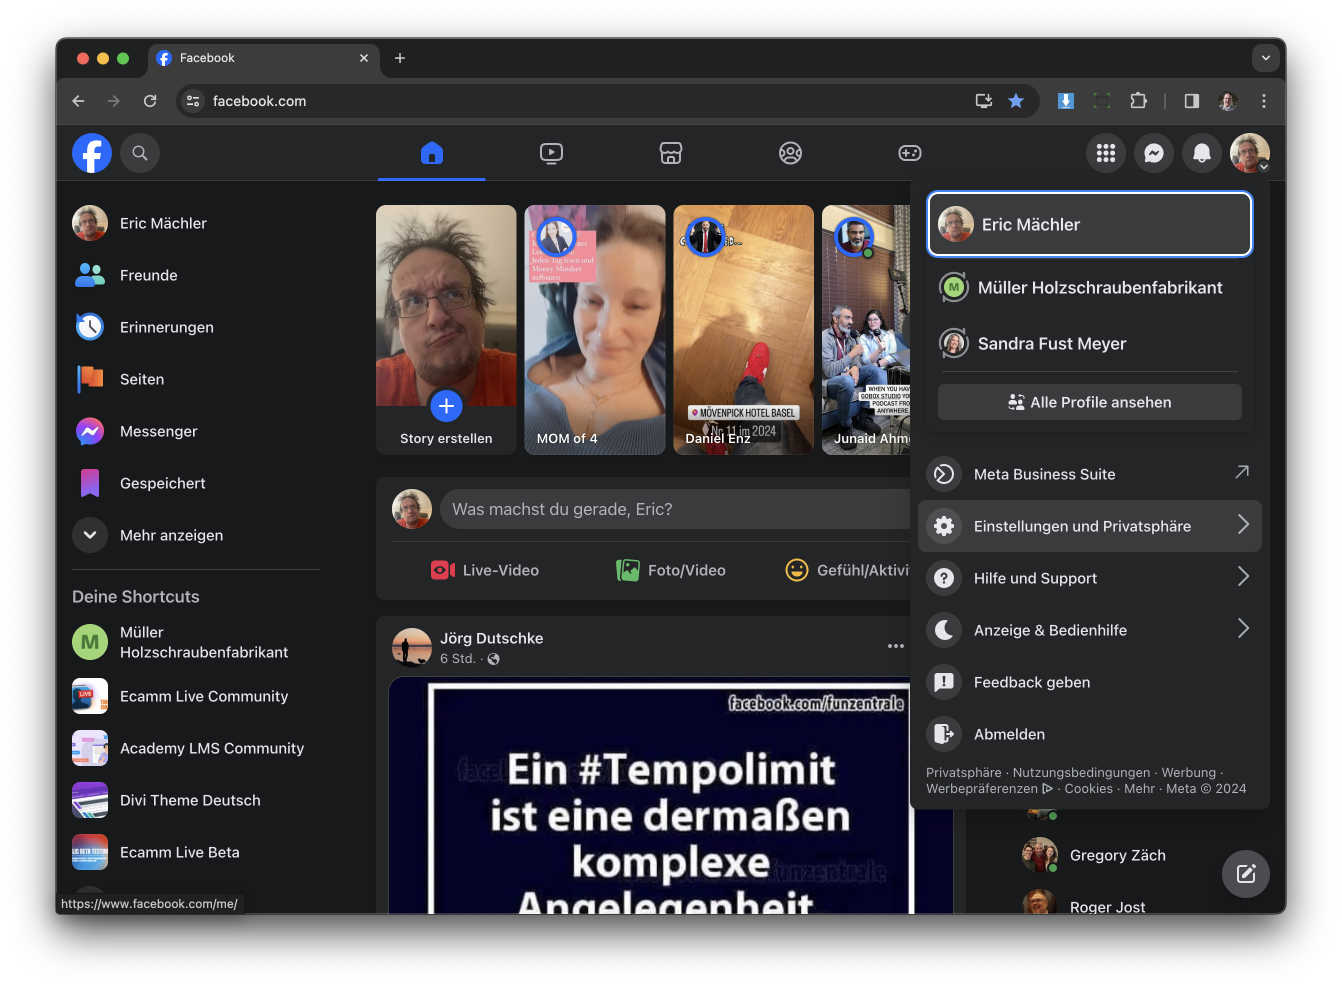Bookmark page with the star icon

point(1016,101)
